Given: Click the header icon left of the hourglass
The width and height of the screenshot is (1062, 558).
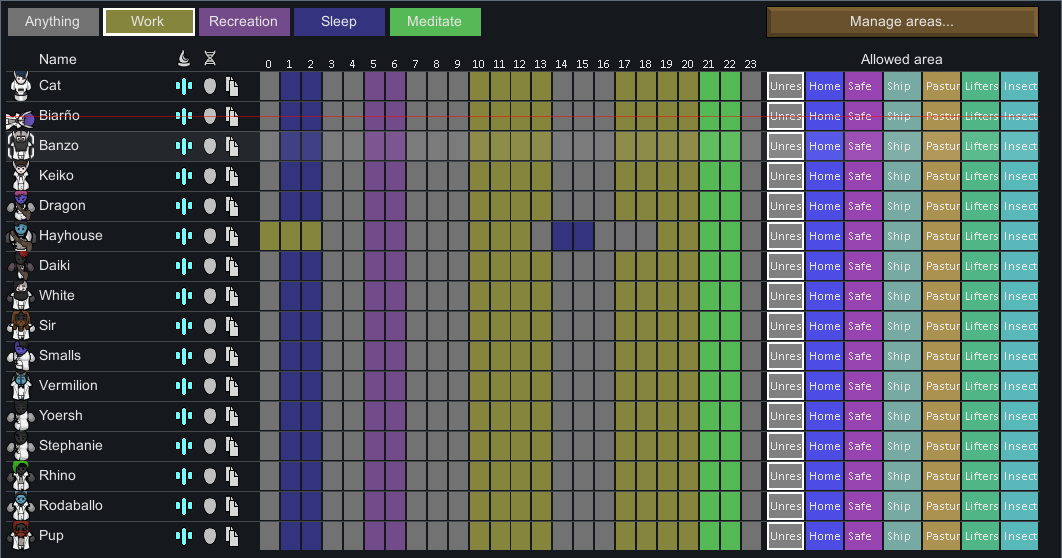Looking at the screenshot, I should (184, 60).
